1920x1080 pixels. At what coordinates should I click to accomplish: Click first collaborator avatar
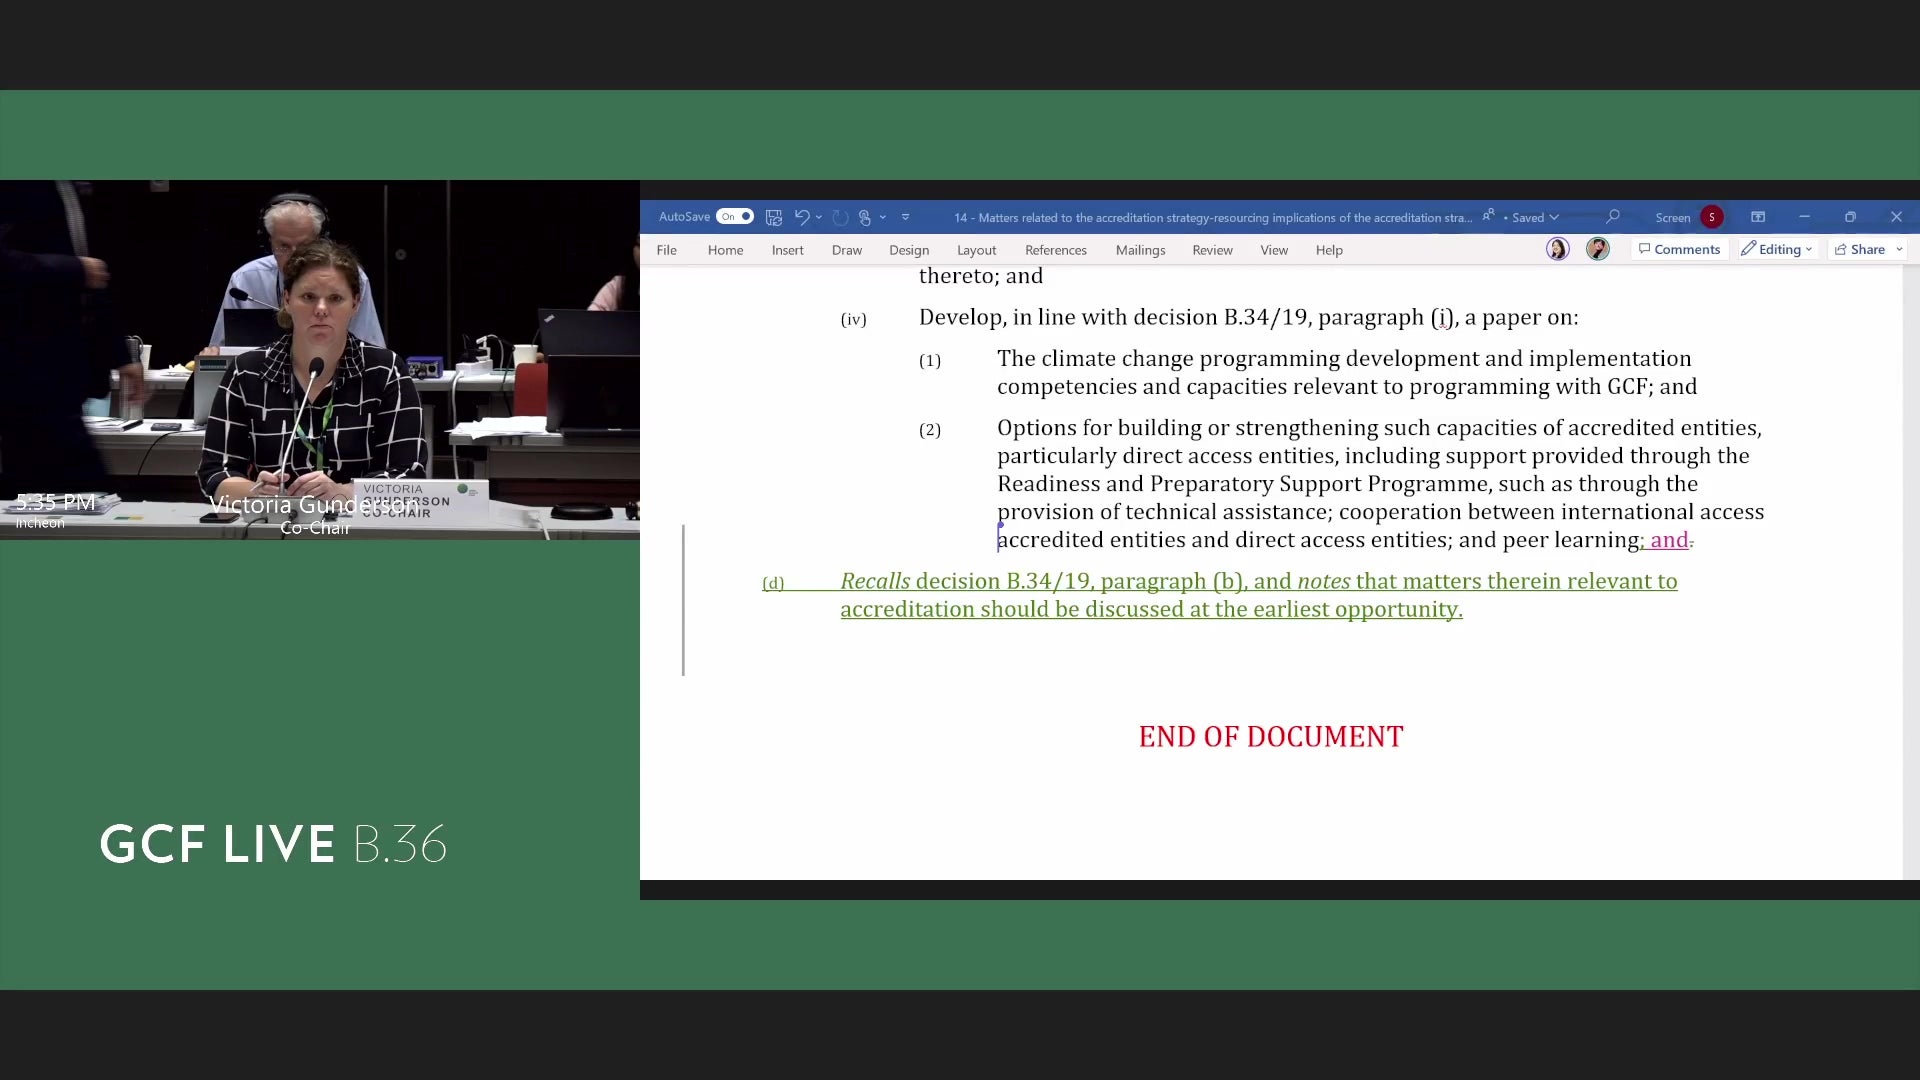pyautogui.click(x=1557, y=249)
